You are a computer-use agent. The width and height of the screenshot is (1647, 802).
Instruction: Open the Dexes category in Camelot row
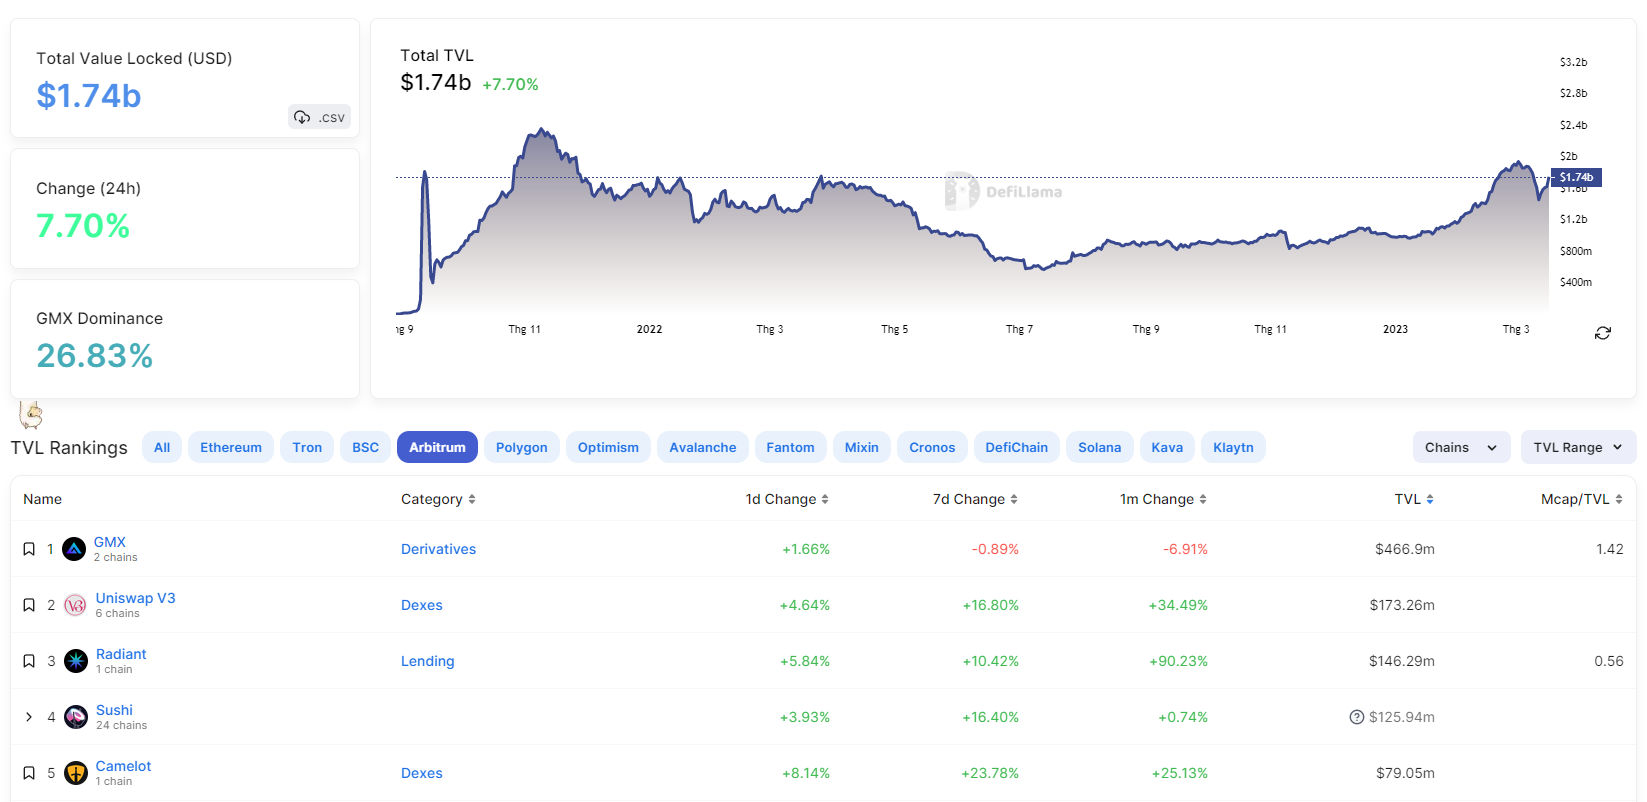pos(422,773)
